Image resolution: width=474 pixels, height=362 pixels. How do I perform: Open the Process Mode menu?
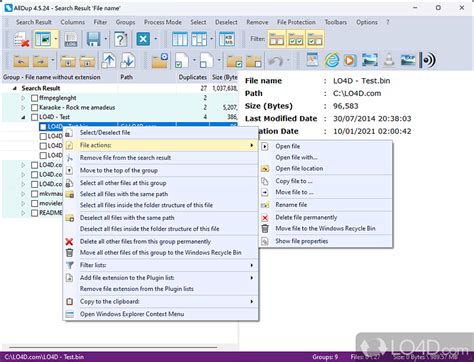click(x=163, y=22)
